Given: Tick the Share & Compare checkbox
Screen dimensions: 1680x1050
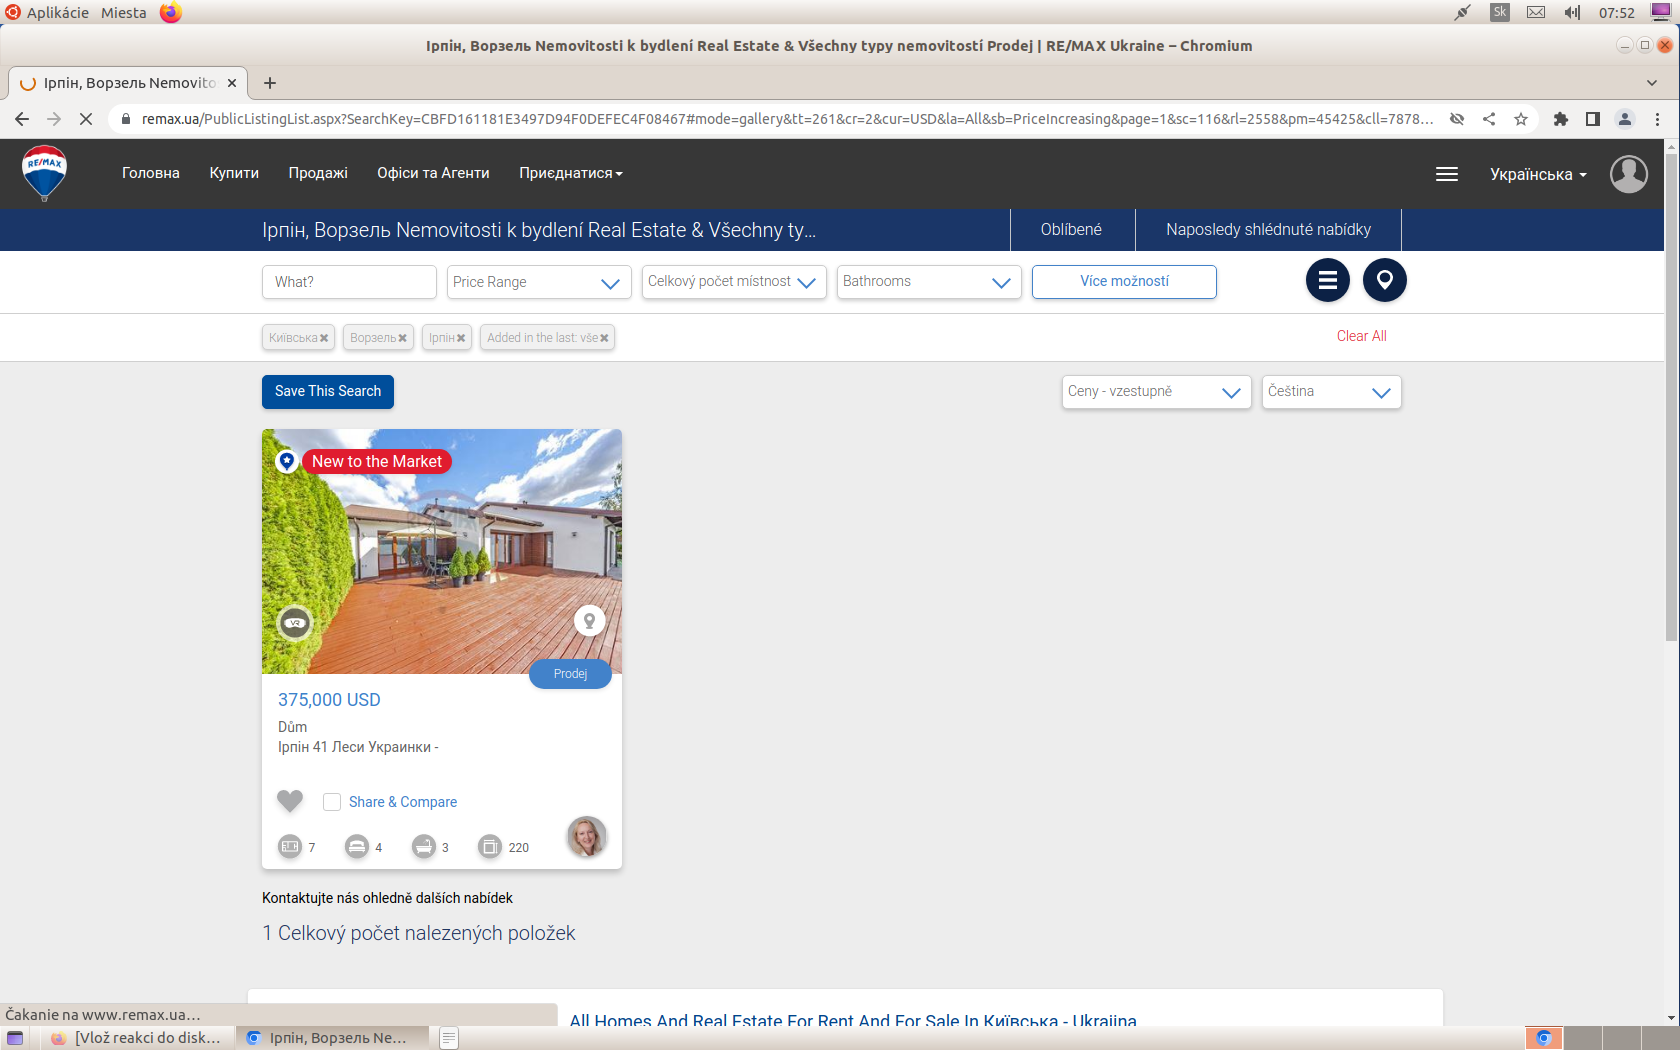Looking at the screenshot, I should click(332, 802).
